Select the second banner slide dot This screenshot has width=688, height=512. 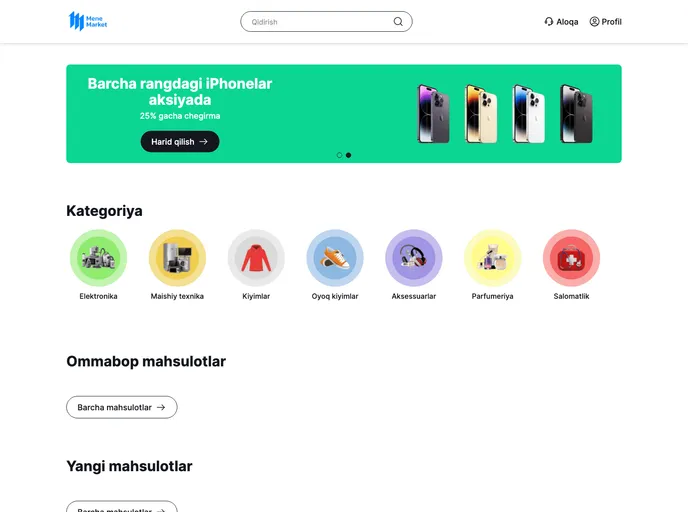pos(348,155)
